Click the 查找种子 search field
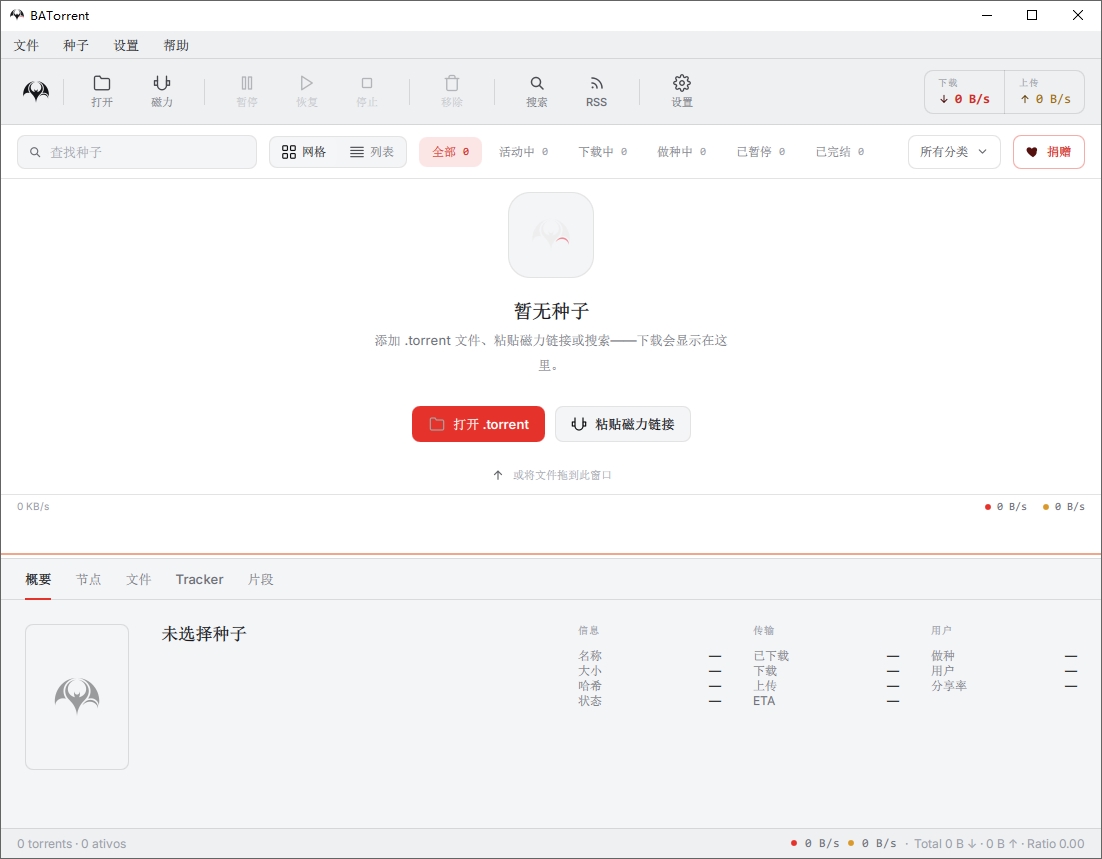Image resolution: width=1102 pixels, height=859 pixels. 137,152
